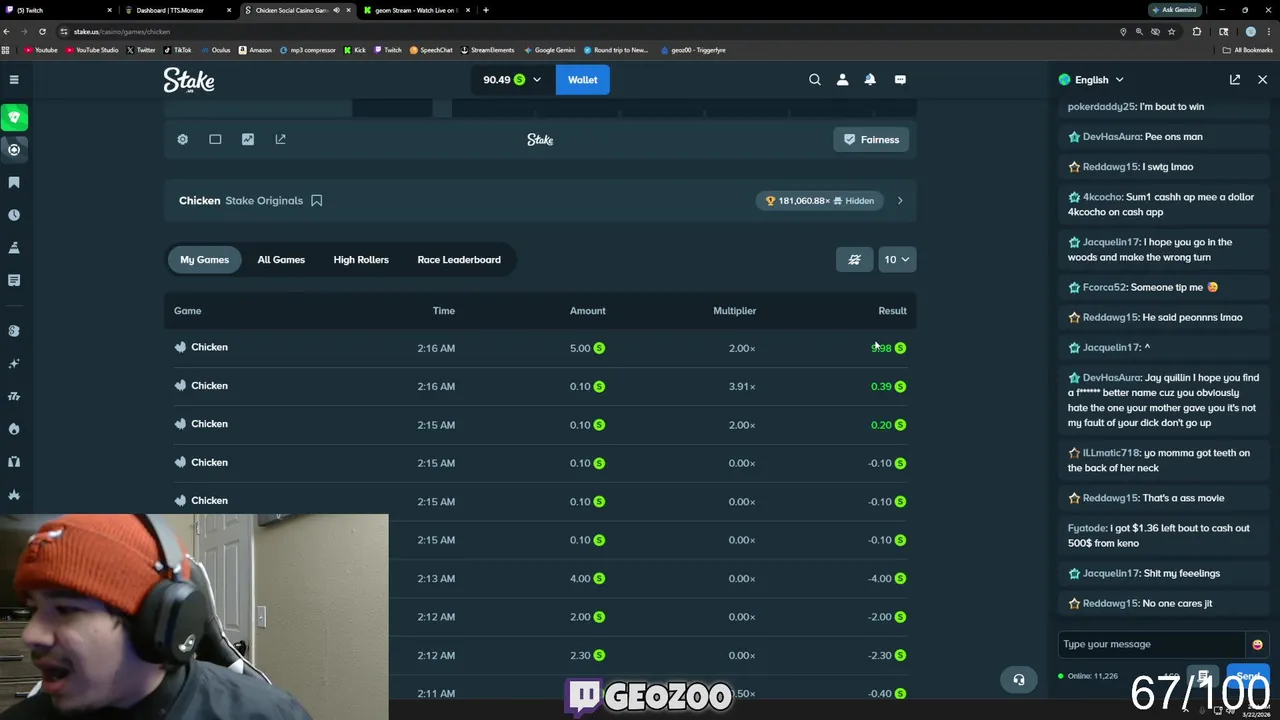Open the green Casino cards sidebar icon
Image resolution: width=1280 pixels, height=720 pixels.
coord(14,117)
